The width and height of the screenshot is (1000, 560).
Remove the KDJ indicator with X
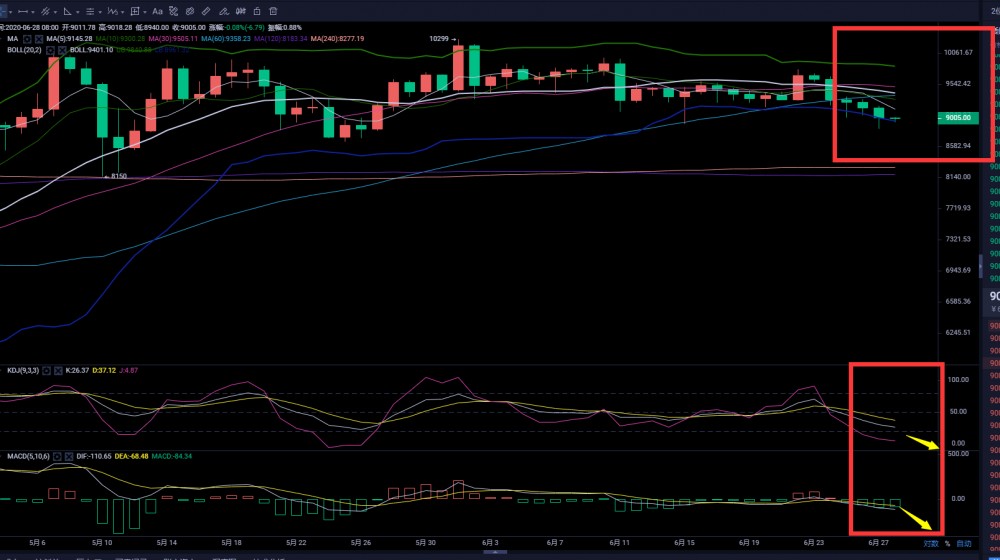point(57,372)
